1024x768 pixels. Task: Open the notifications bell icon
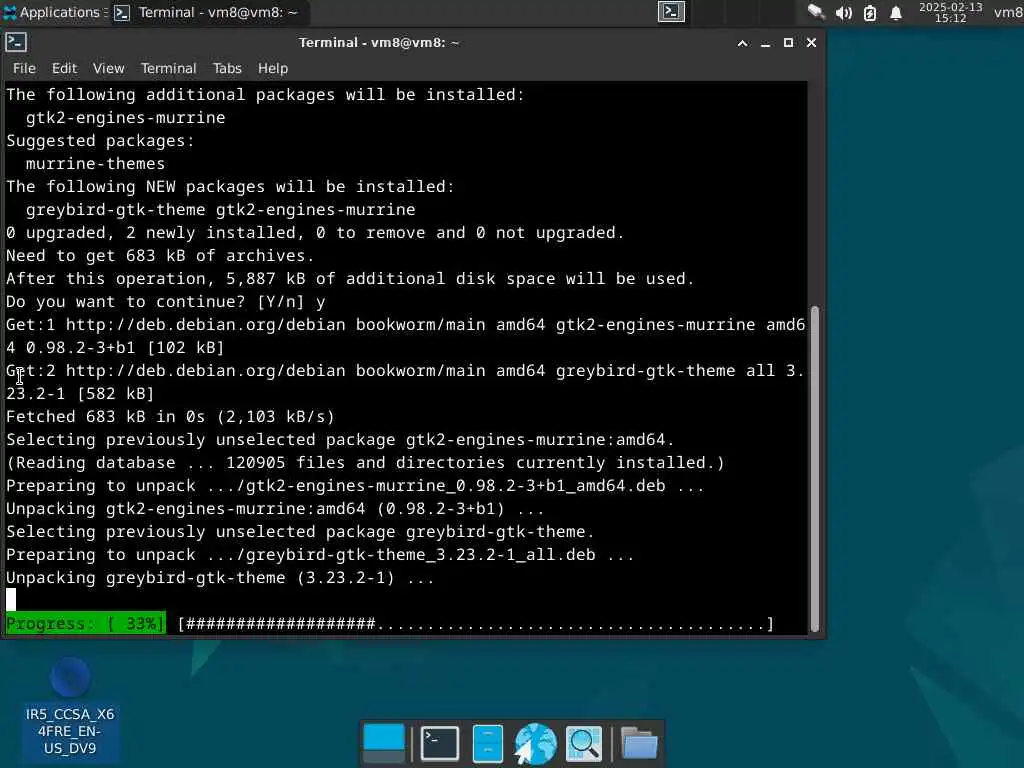(896, 12)
